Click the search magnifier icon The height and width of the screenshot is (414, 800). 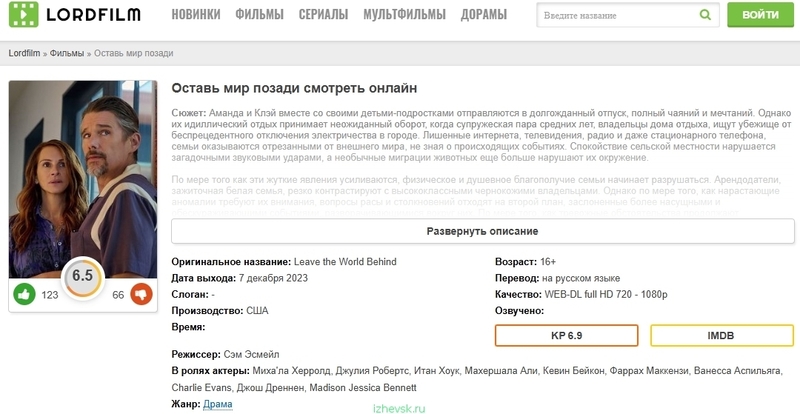coord(706,15)
